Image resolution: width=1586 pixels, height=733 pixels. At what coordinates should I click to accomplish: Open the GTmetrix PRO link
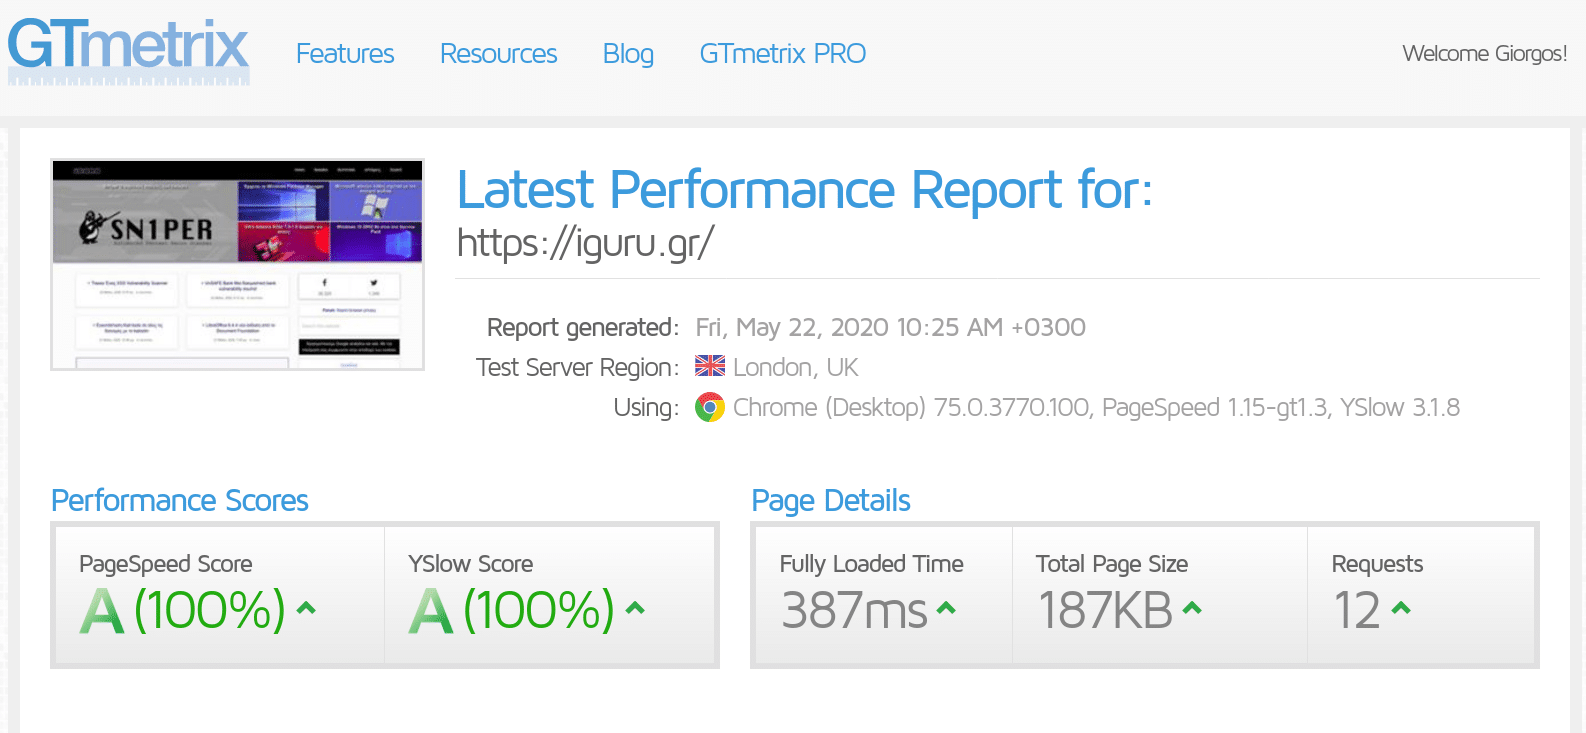point(783,54)
